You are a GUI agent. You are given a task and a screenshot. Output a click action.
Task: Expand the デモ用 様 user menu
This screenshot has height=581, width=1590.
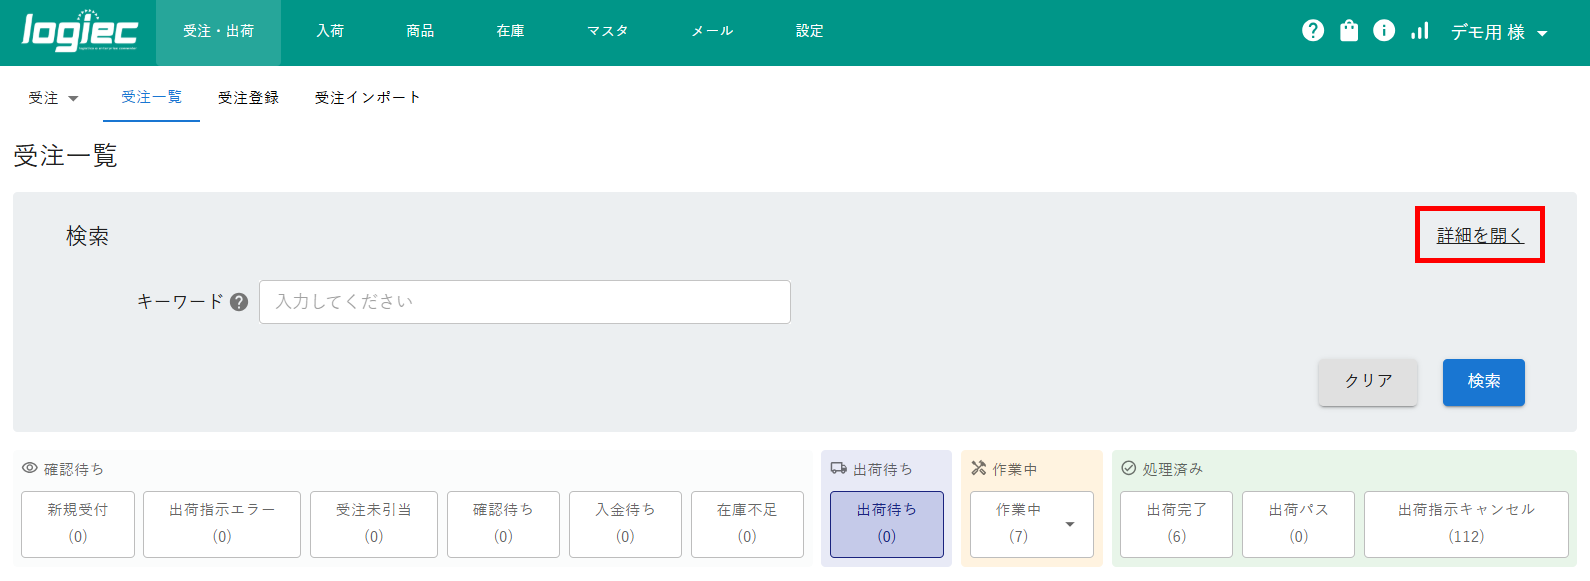coord(1499,32)
